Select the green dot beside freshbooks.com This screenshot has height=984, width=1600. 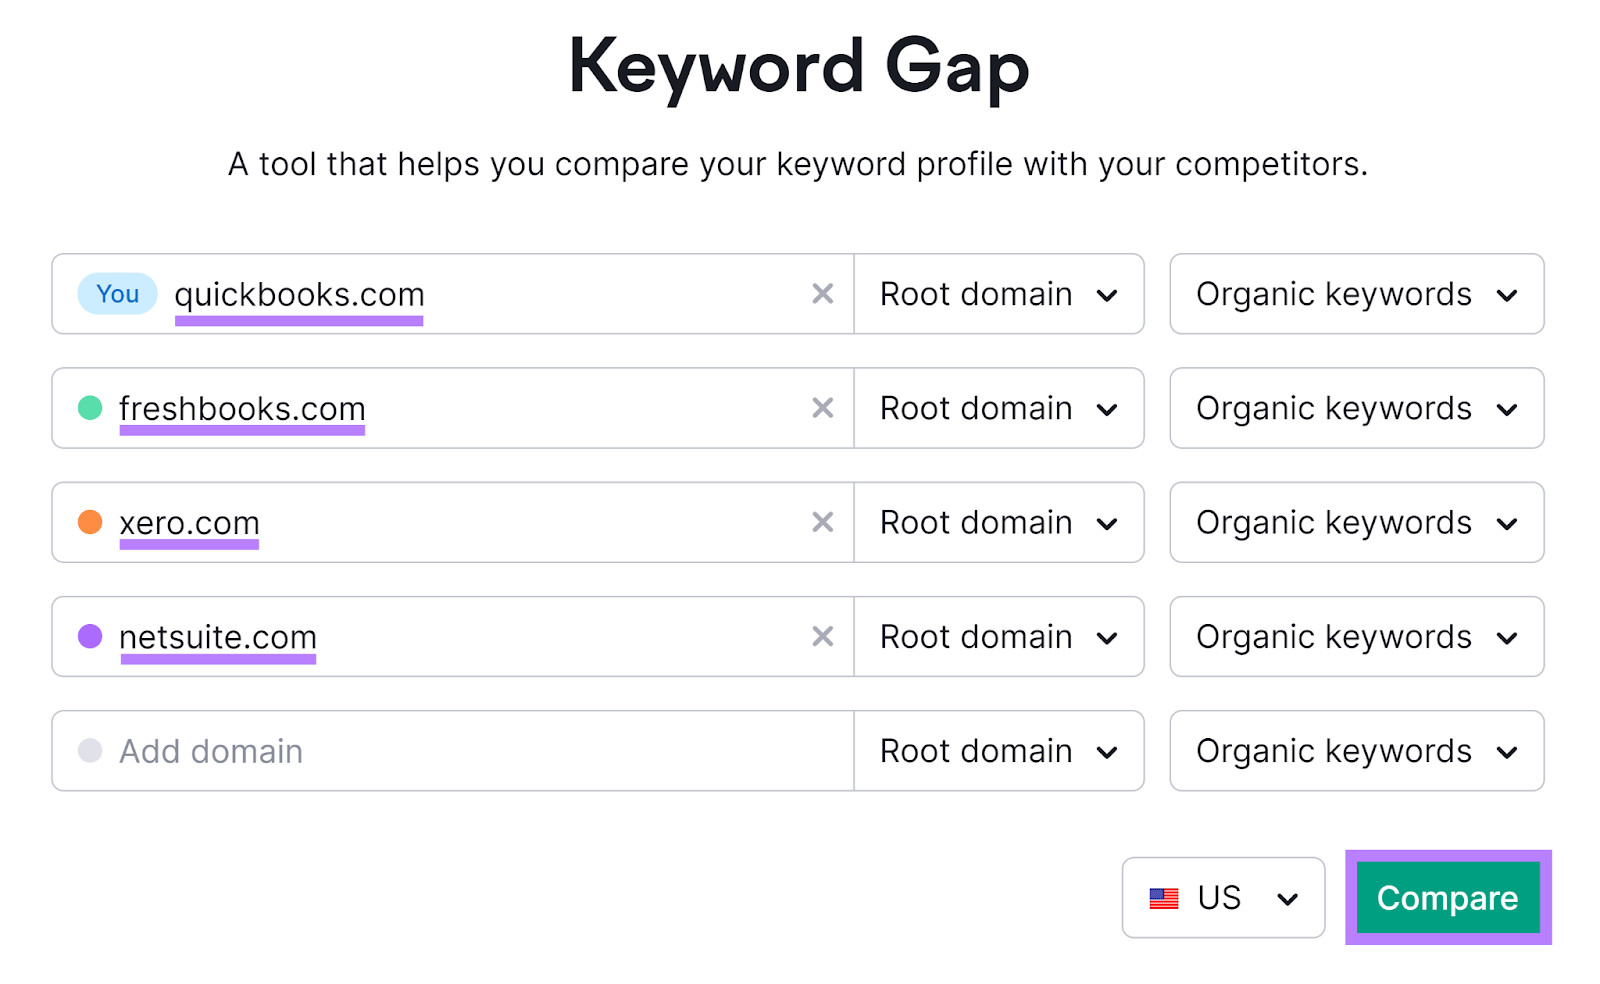pos(88,408)
